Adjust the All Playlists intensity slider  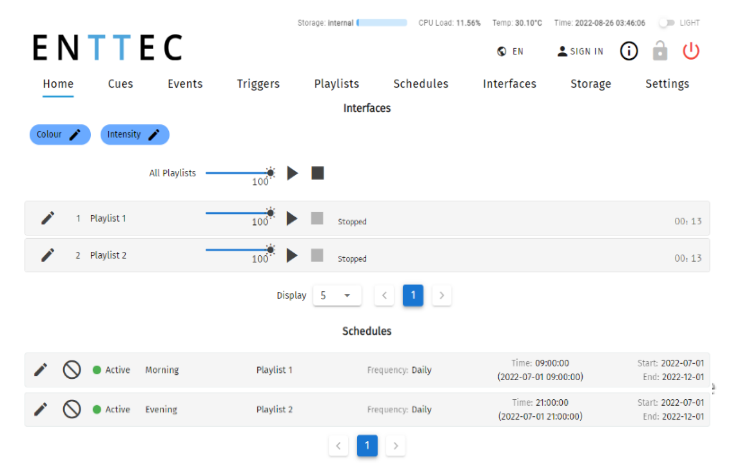(240, 172)
